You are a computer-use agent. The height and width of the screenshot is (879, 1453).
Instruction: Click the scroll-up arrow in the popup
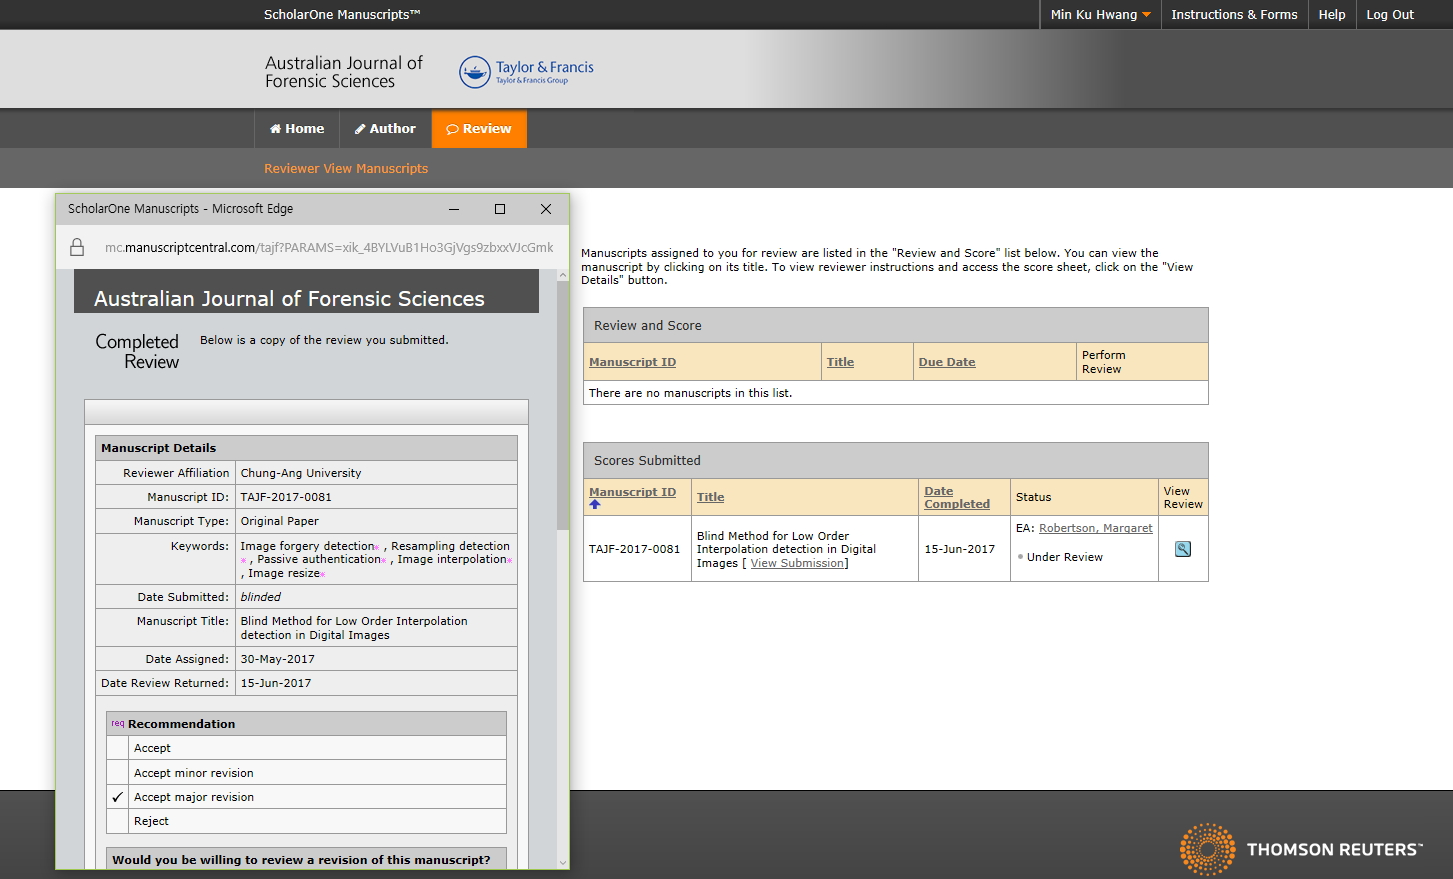pyautogui.click(x=563, y=274)
